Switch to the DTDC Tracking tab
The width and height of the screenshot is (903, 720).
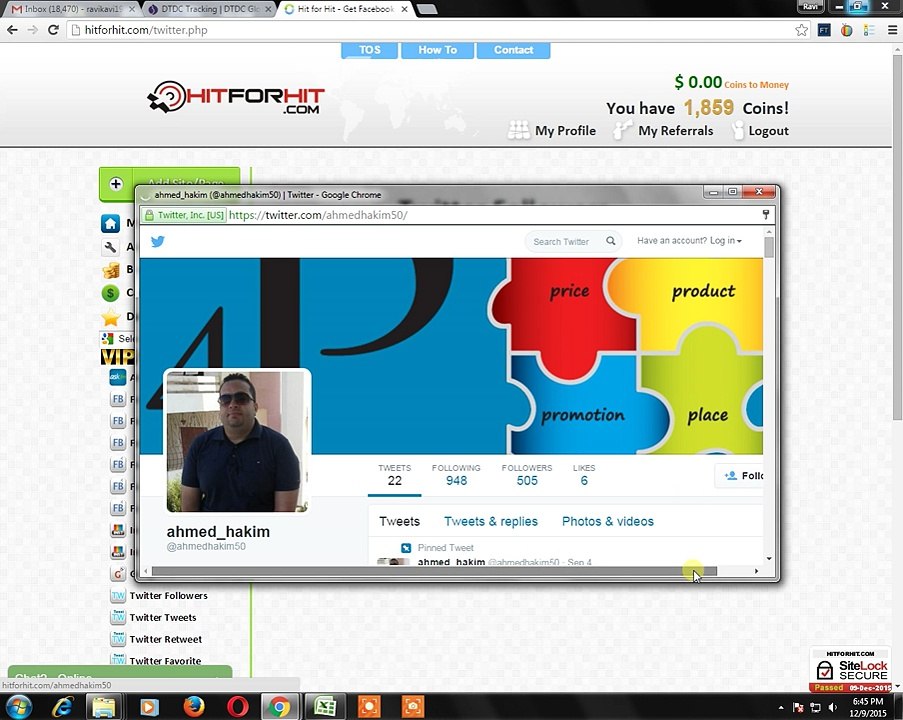coord(208,9)
